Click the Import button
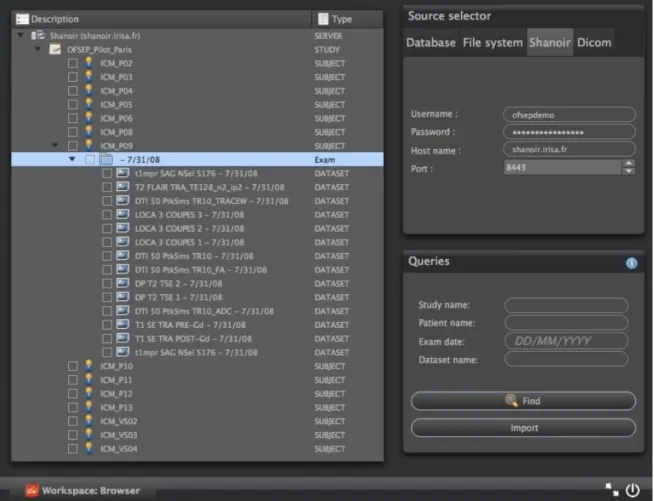The image size is (654, 501). pos(523,428)
